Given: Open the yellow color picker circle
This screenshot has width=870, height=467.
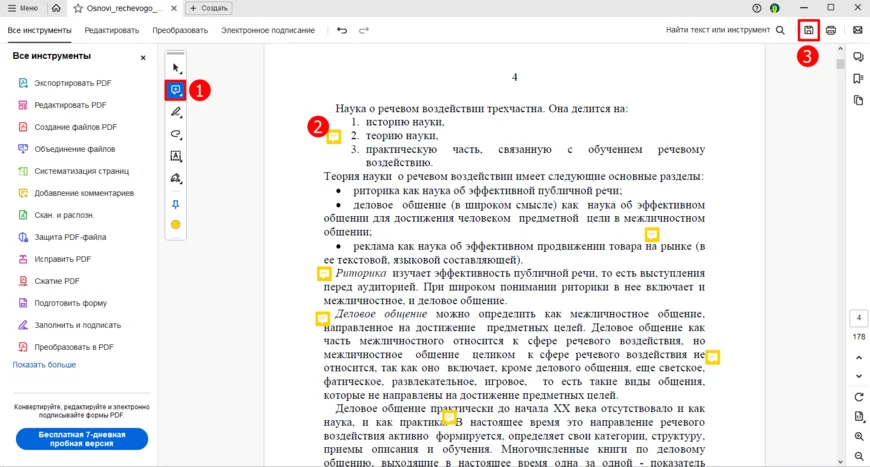Looking at the screenshot, I should (176, 225).
